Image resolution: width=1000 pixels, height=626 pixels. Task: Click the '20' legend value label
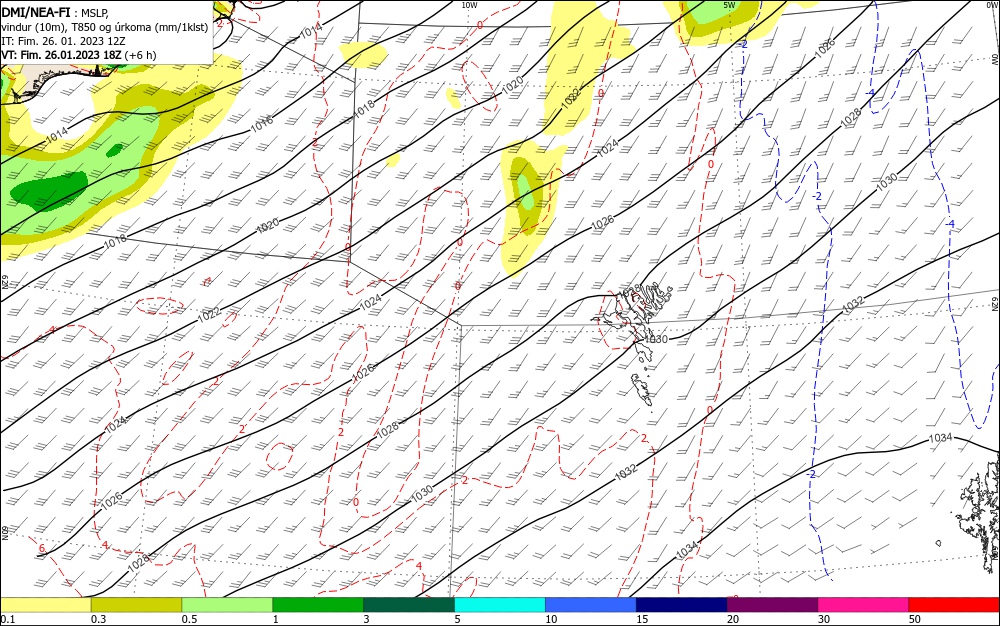point(733,619)
